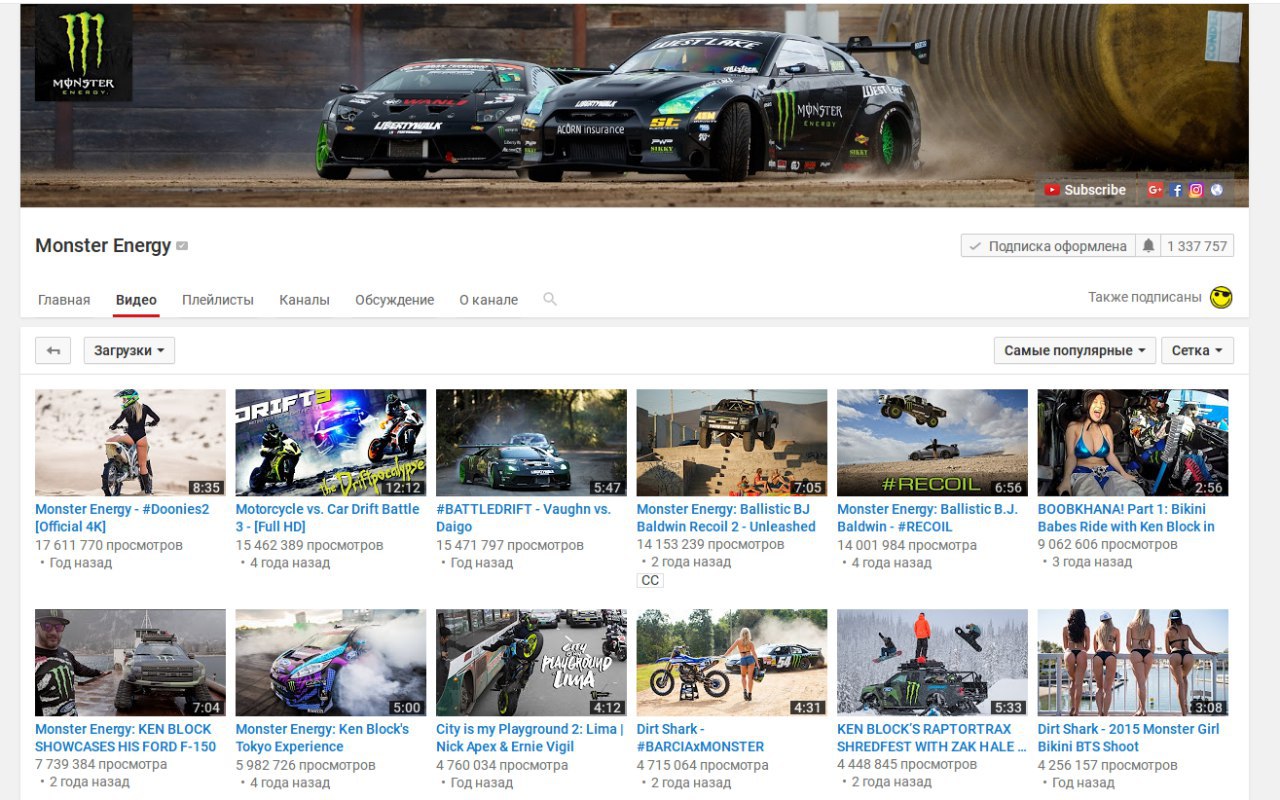Screen dimensions: 1280x800
Task: Open the City Playground Lima thumbnail
Action: pos(531,663)
